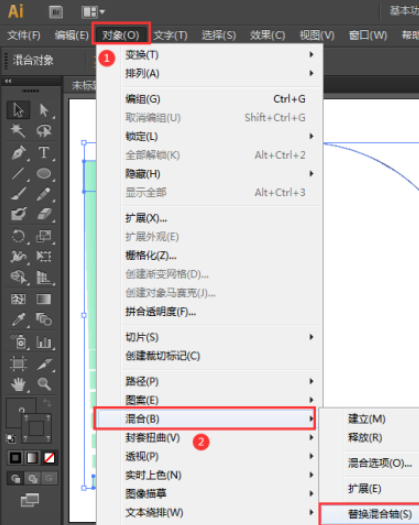Select the Perspective Grid tool
The width and height of the screenshot is (419, 525).
click(44, 277)
